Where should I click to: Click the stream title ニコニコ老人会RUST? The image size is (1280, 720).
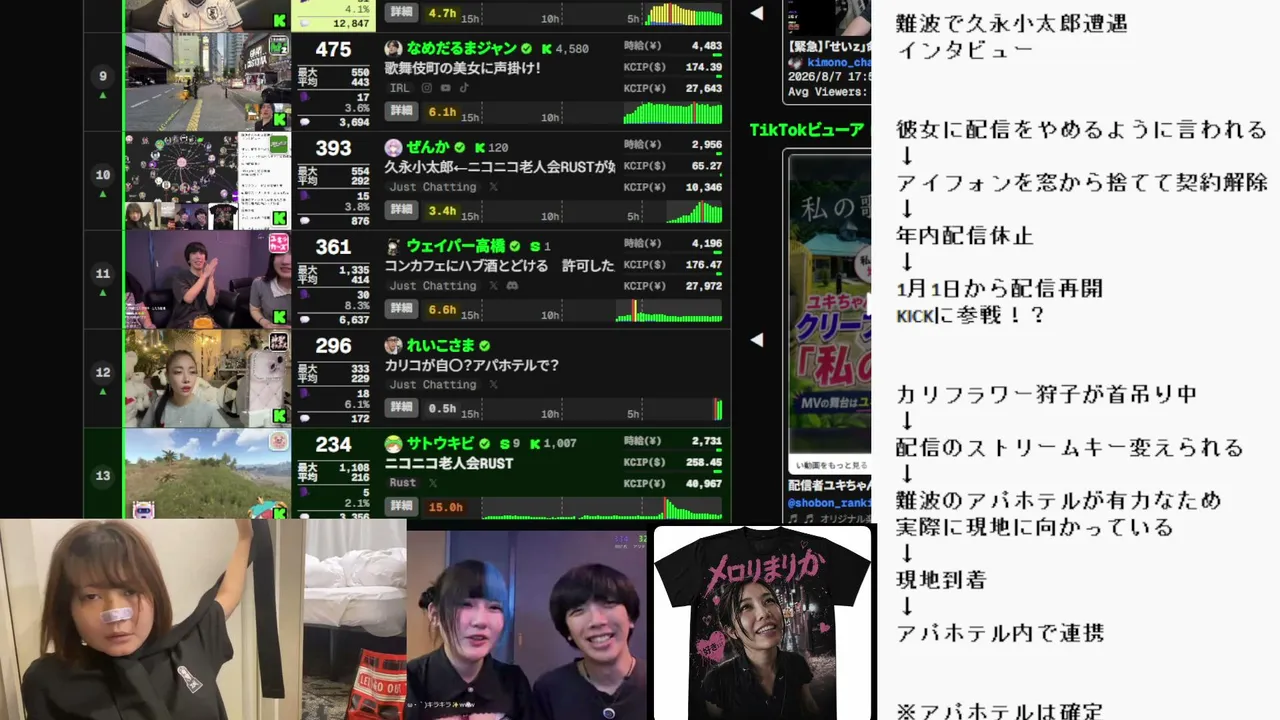449,464
